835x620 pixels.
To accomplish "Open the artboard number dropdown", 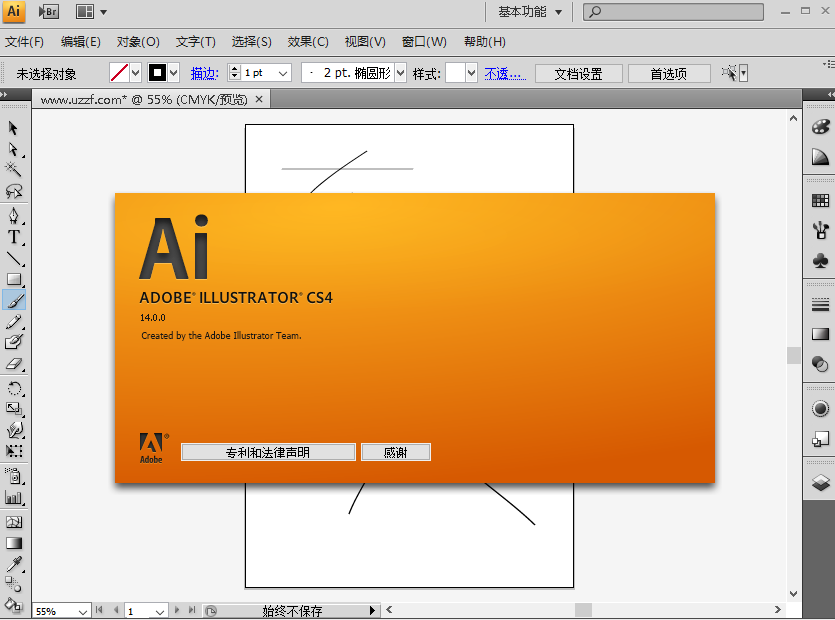I will (x=160, y=611).
